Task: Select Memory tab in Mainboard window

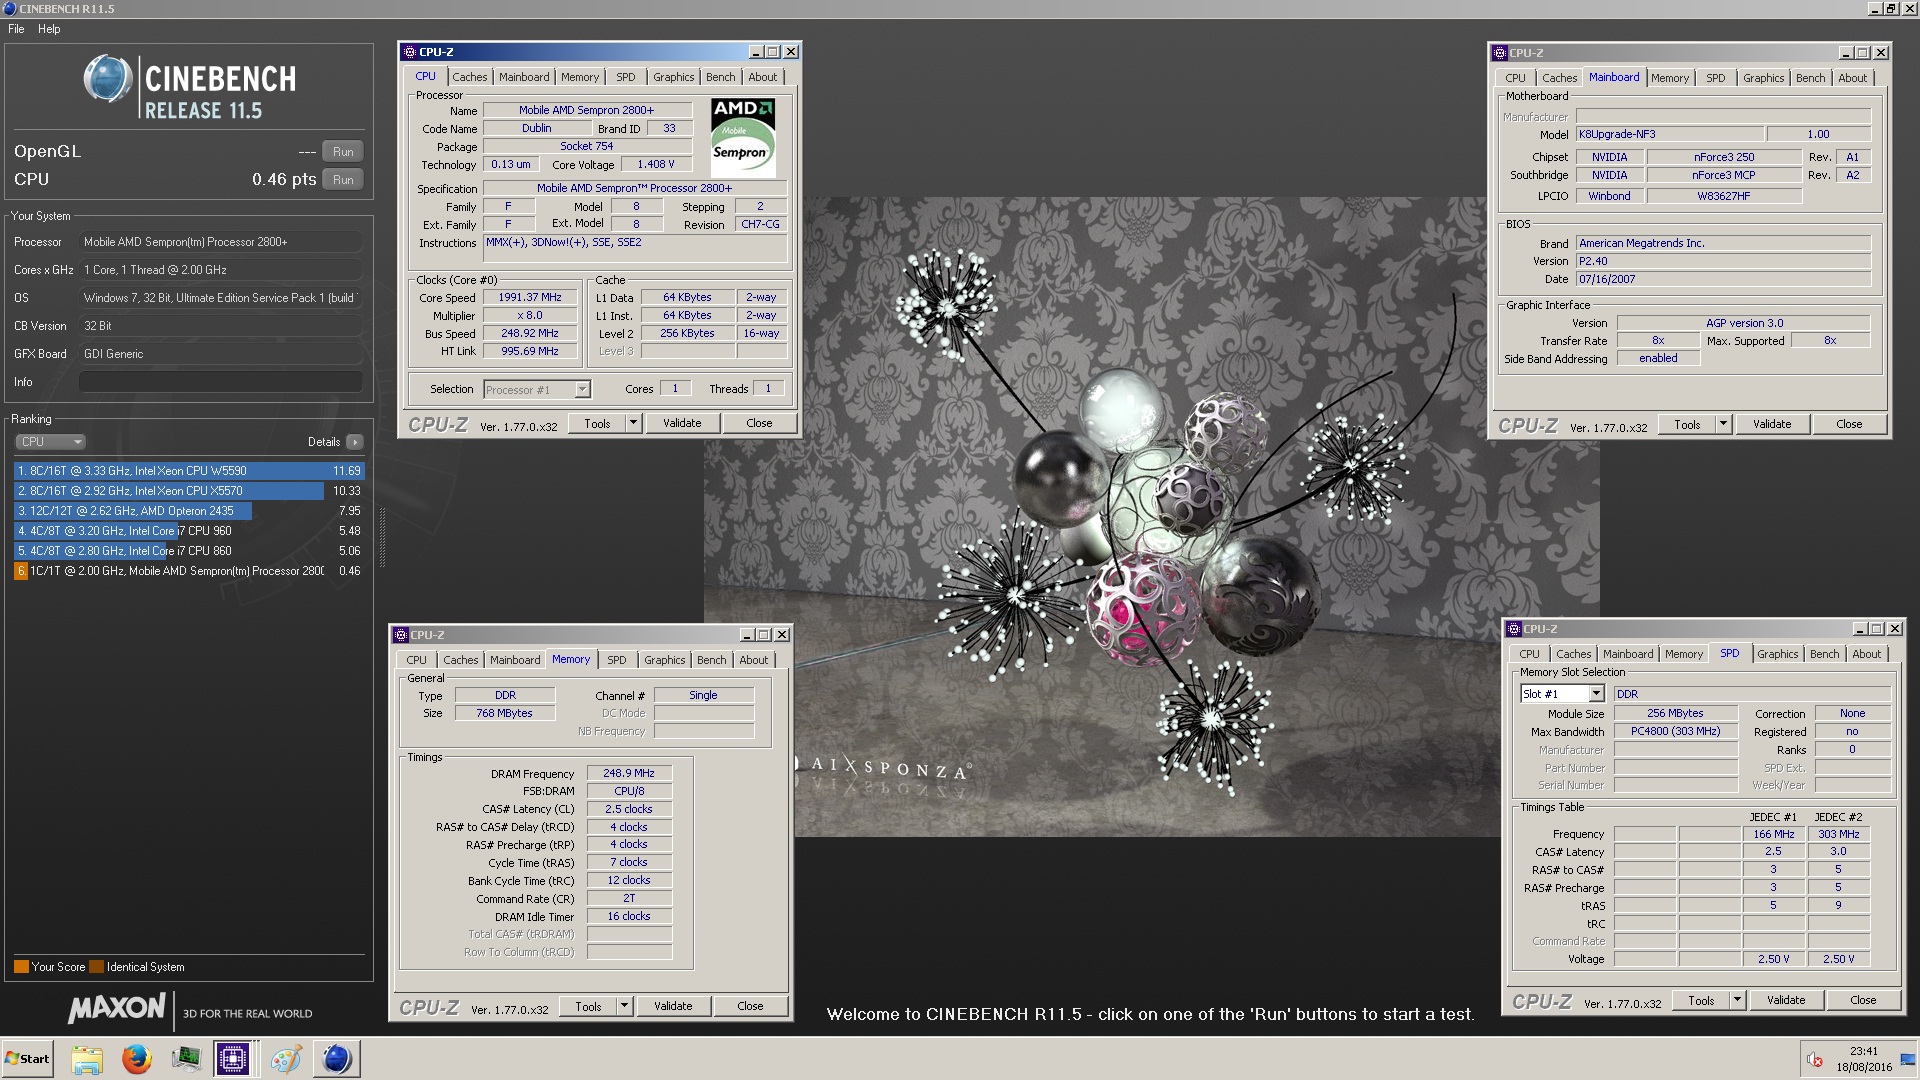Action: [1669, 78]
